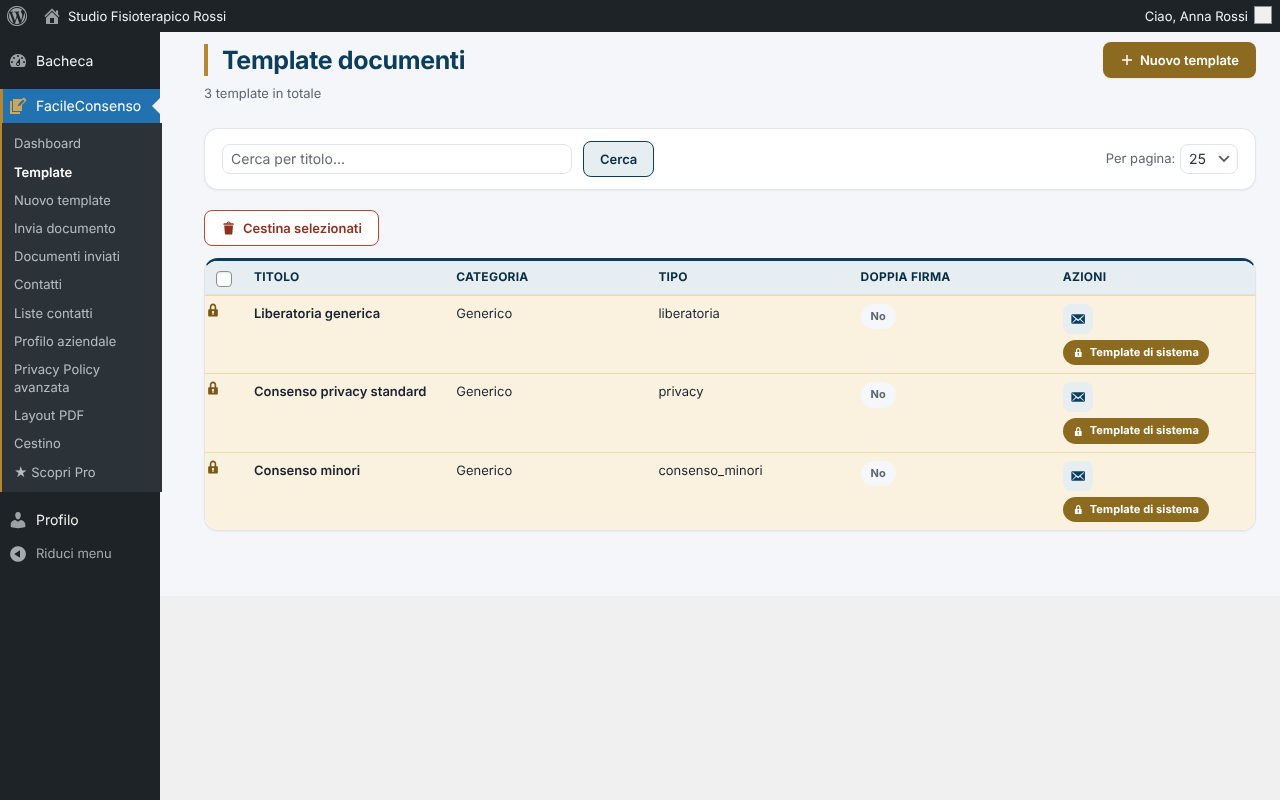Click the lock icon beside Liberatoria generica
Viewport: 1280px width, 800px height.
point(213,310)
